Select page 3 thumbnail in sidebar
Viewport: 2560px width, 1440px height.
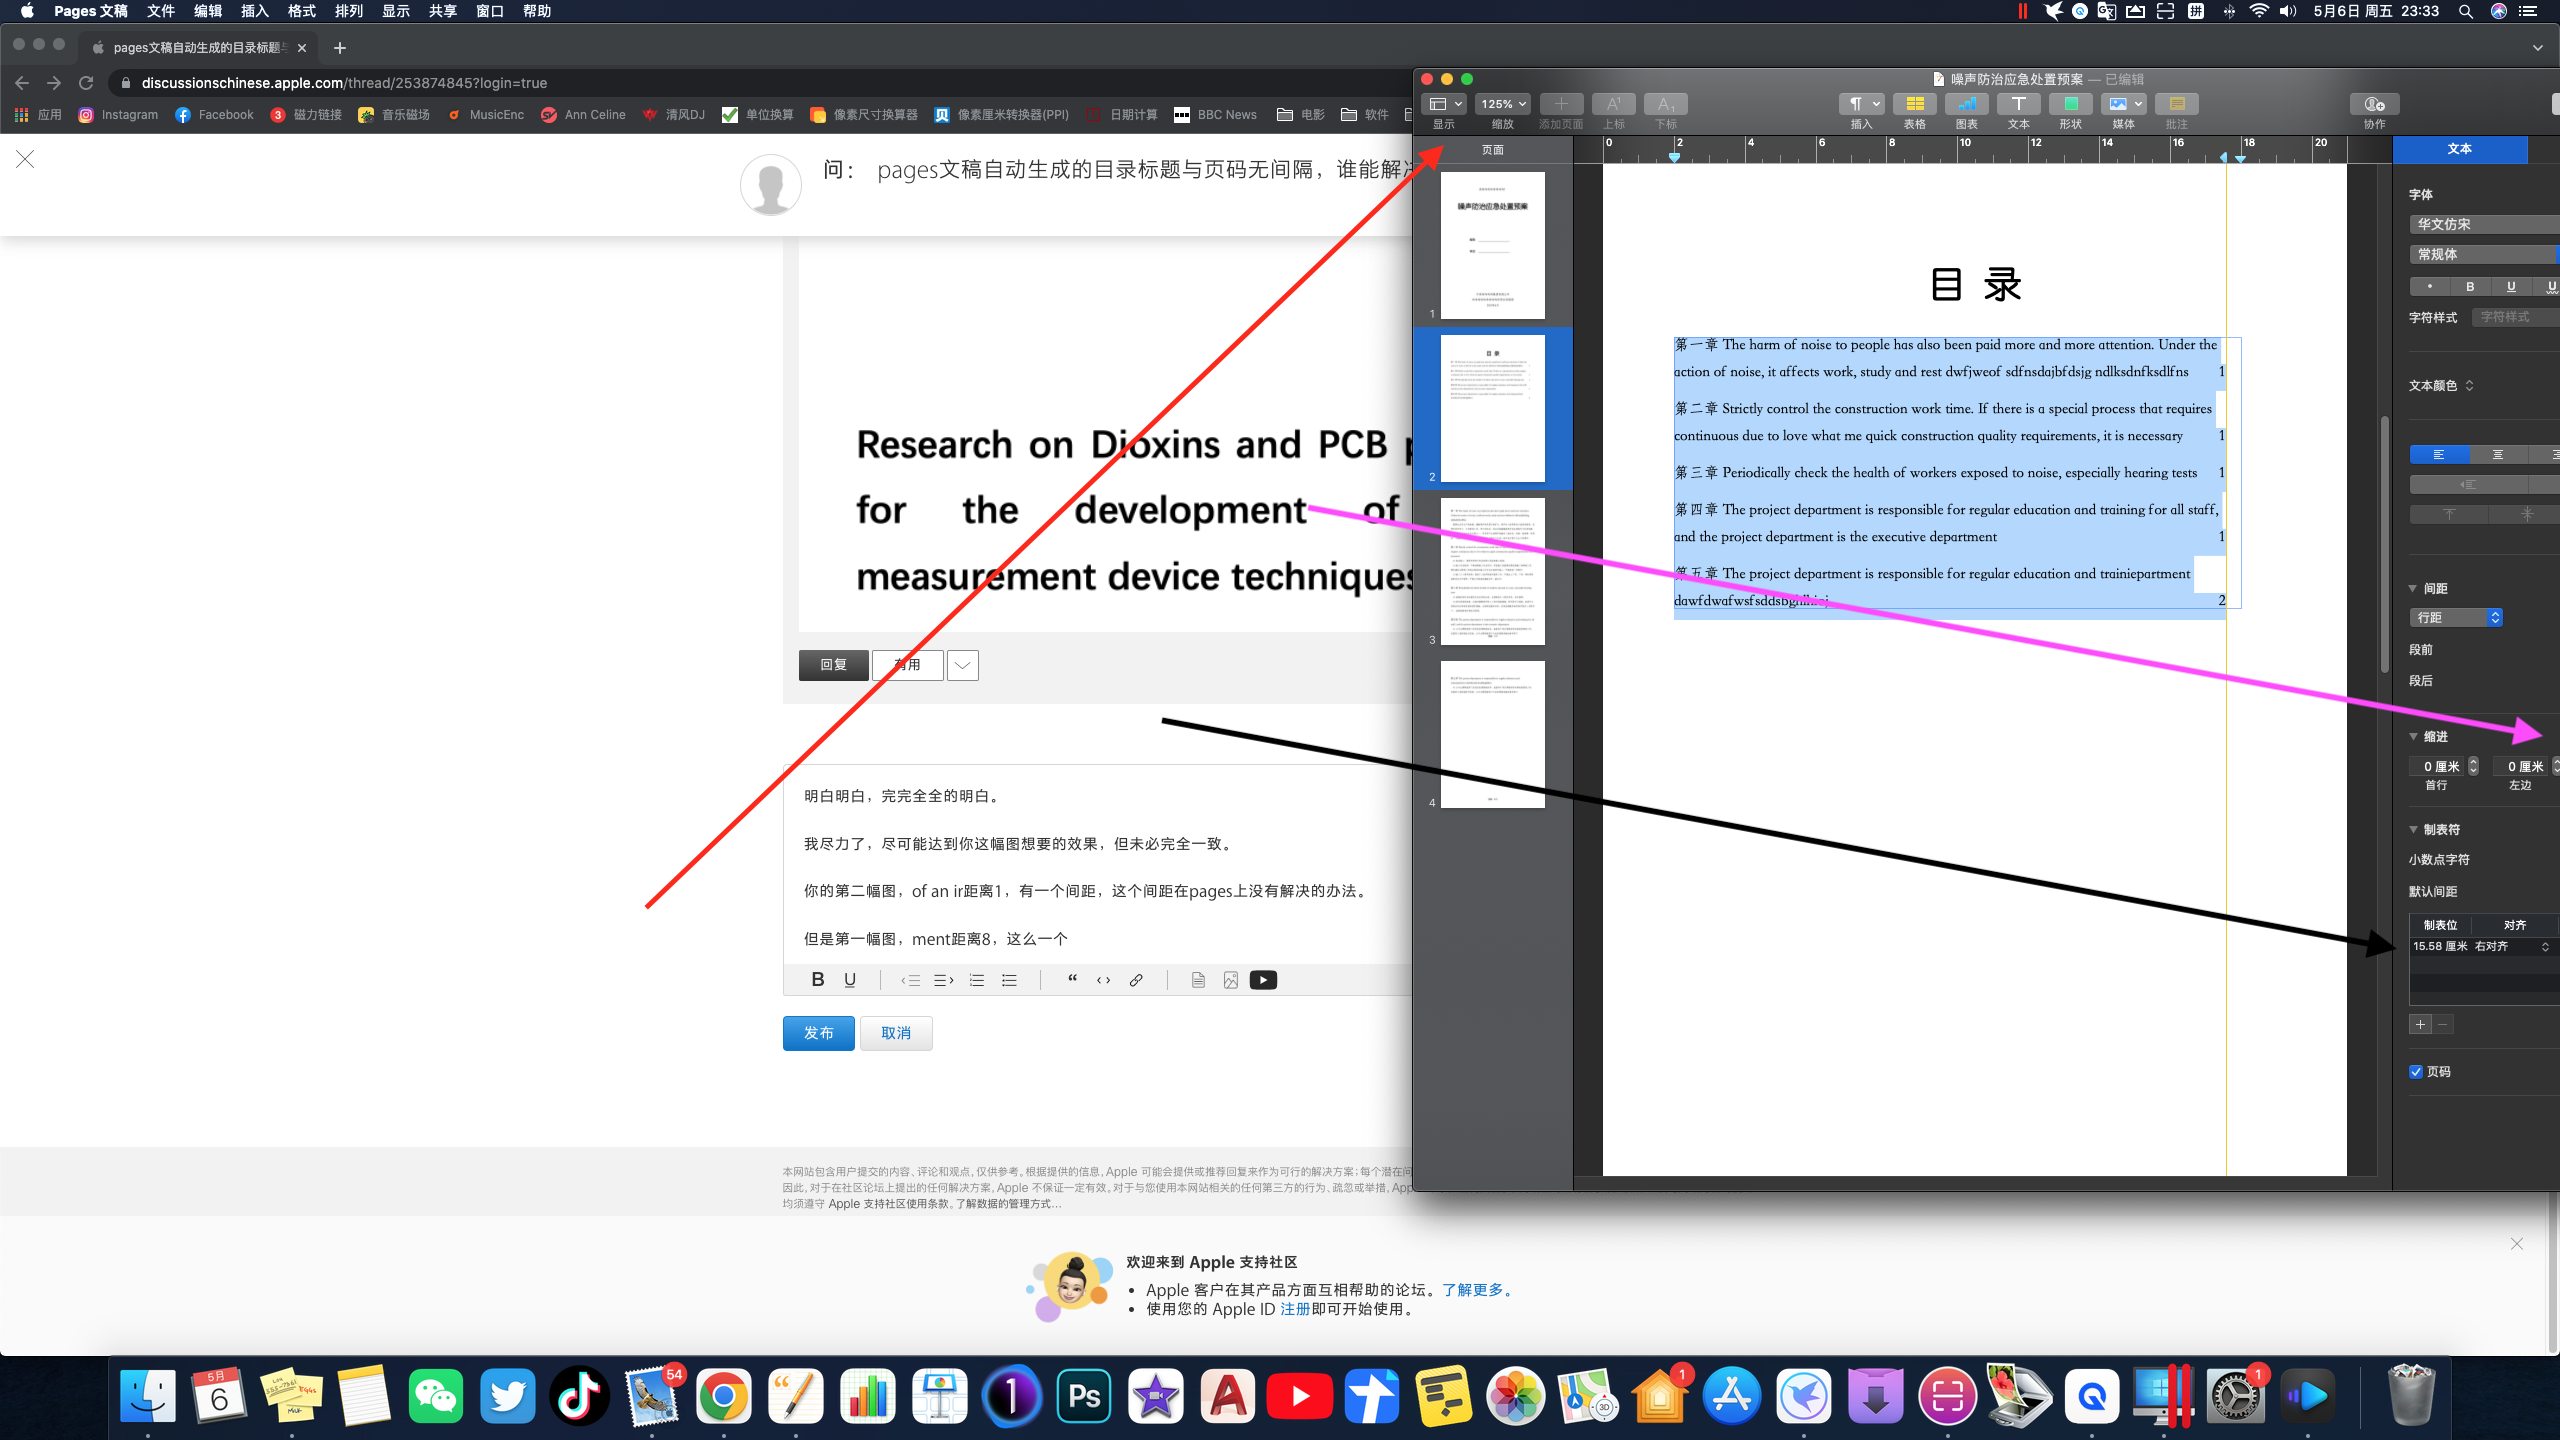(1492, 572)
